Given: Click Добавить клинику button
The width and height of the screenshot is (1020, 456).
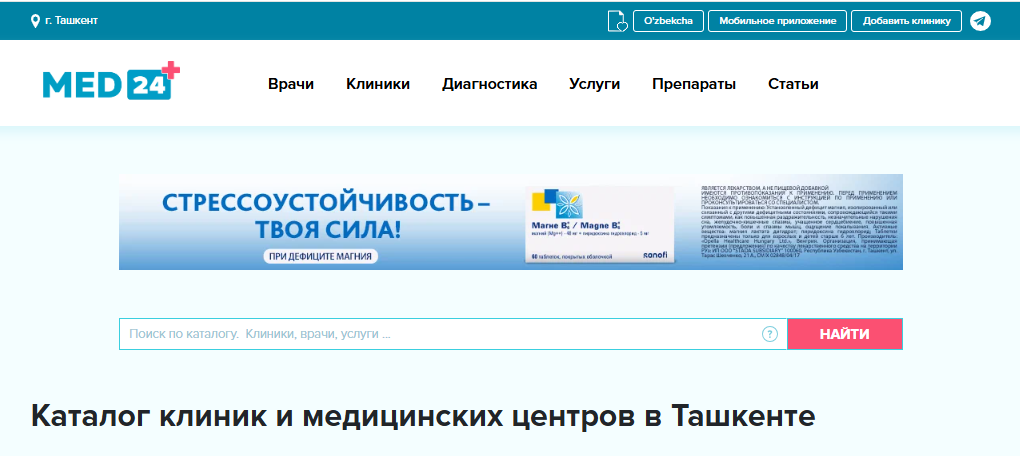Looking at the screenshot, I should (x=906, y=21).
